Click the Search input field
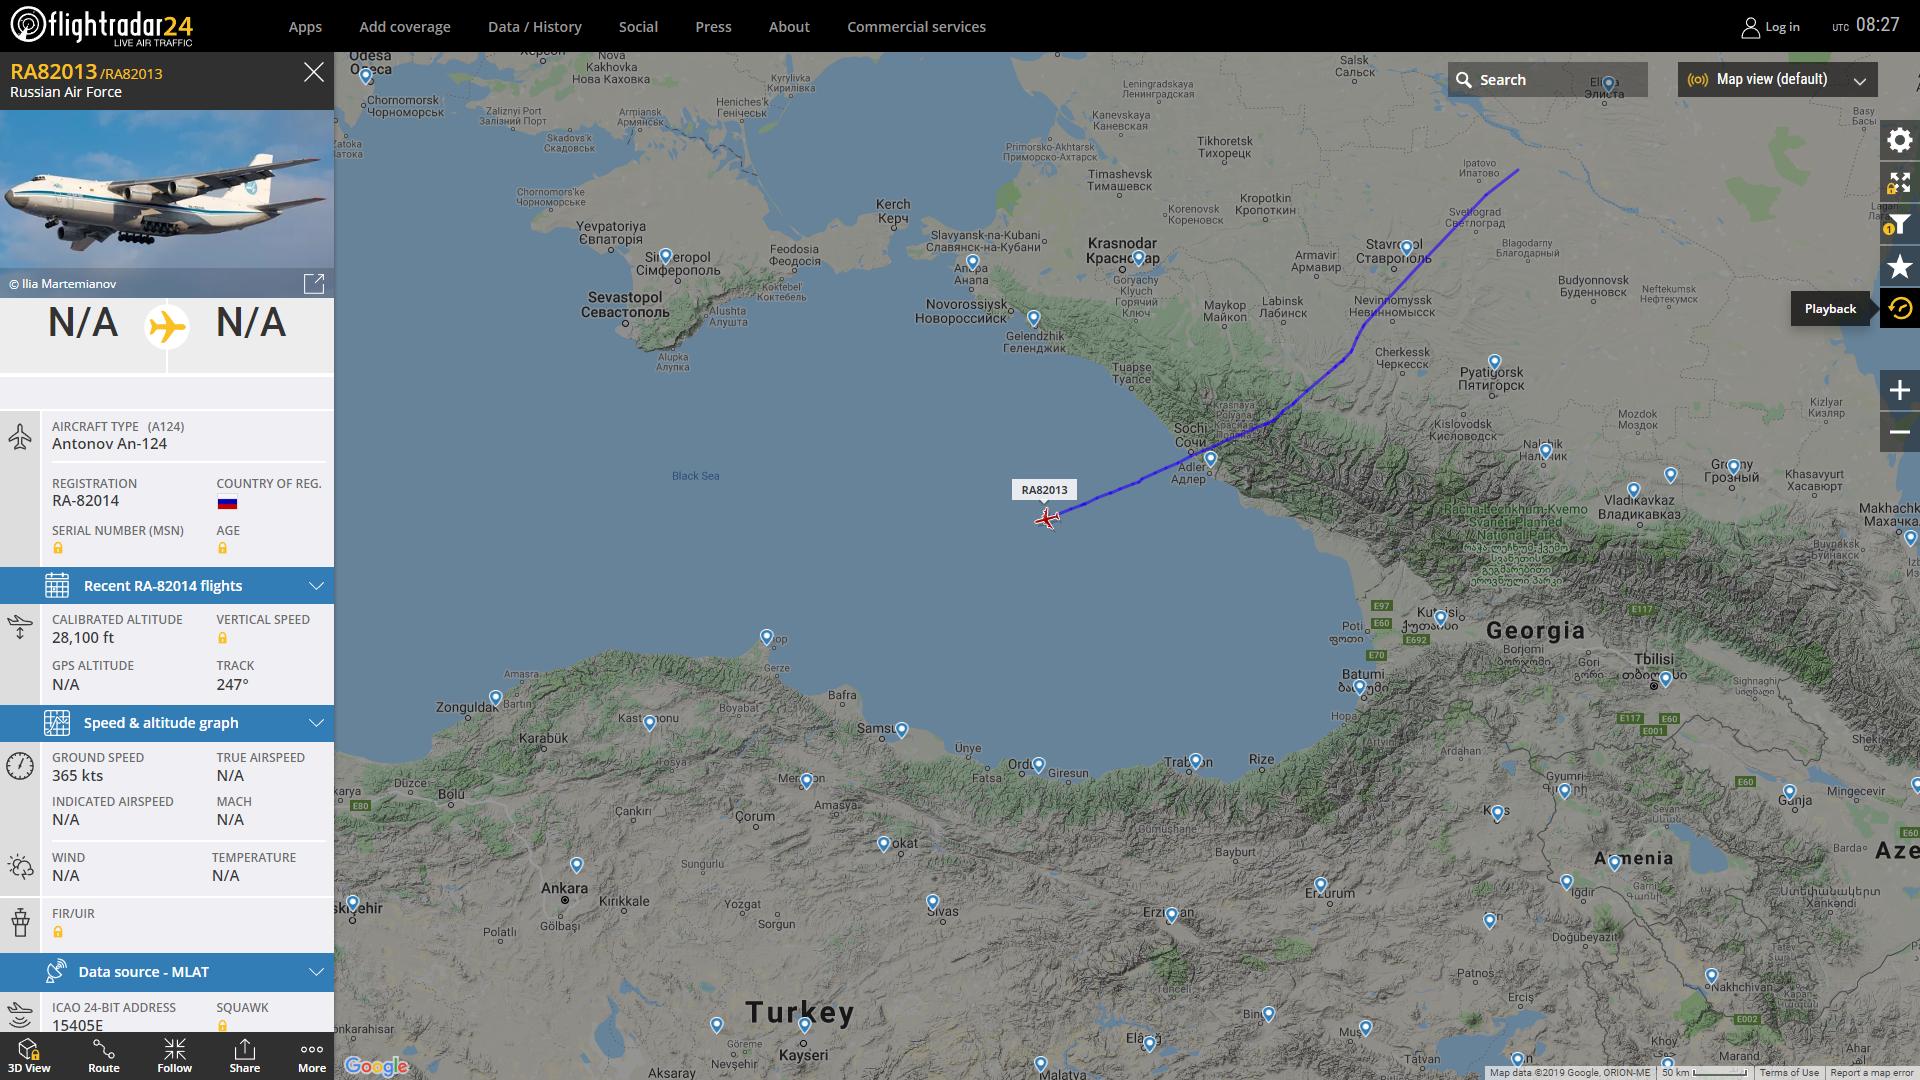 click(x=1547, y=80)
